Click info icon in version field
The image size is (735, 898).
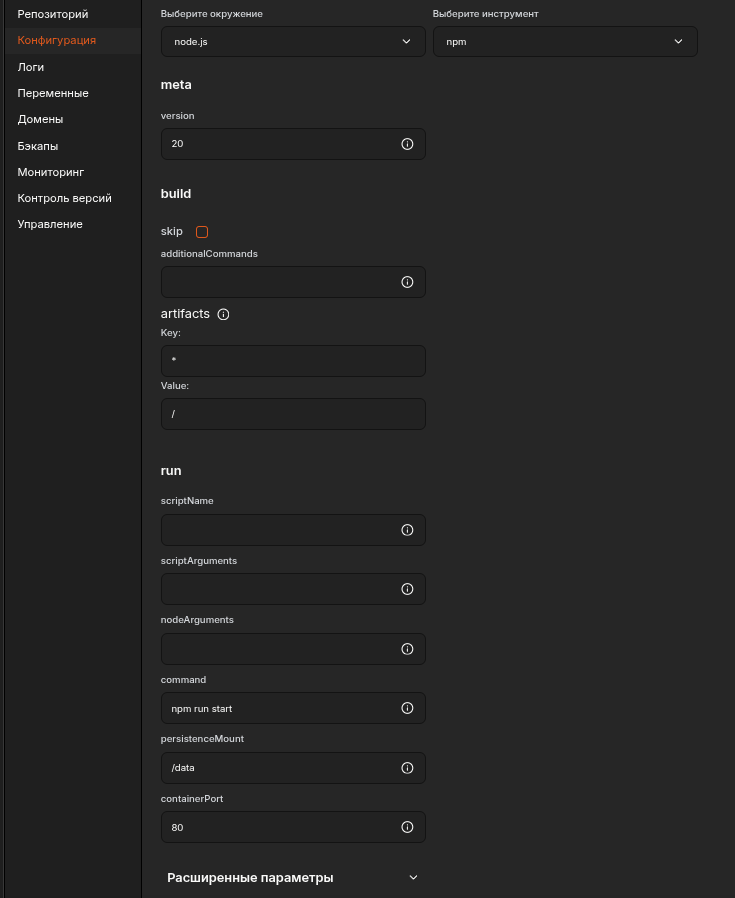(x=407, y=144)
